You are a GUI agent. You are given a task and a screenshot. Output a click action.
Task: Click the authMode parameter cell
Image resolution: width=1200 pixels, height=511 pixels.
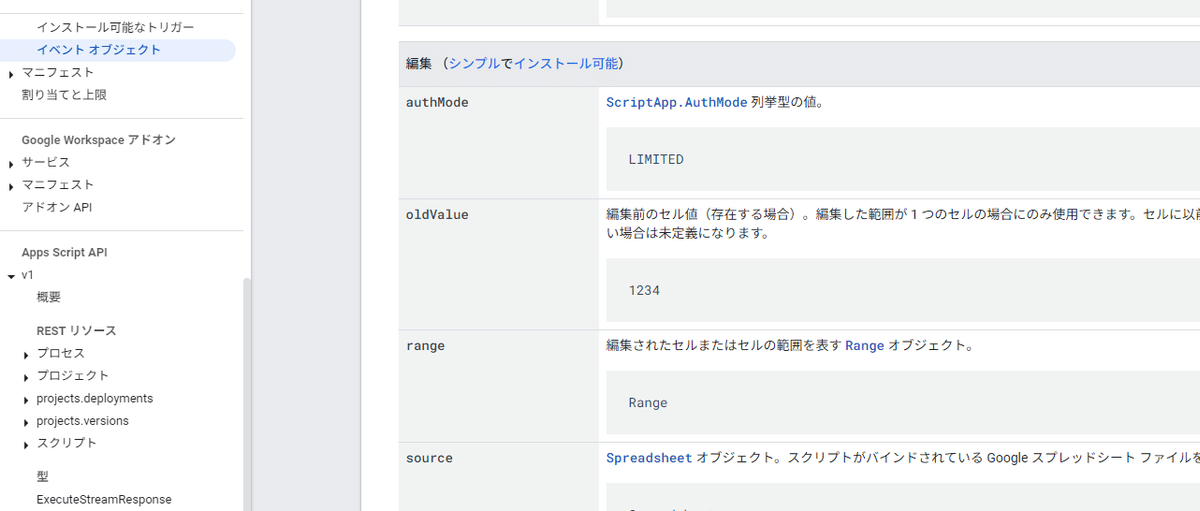(x=499, y=143)
